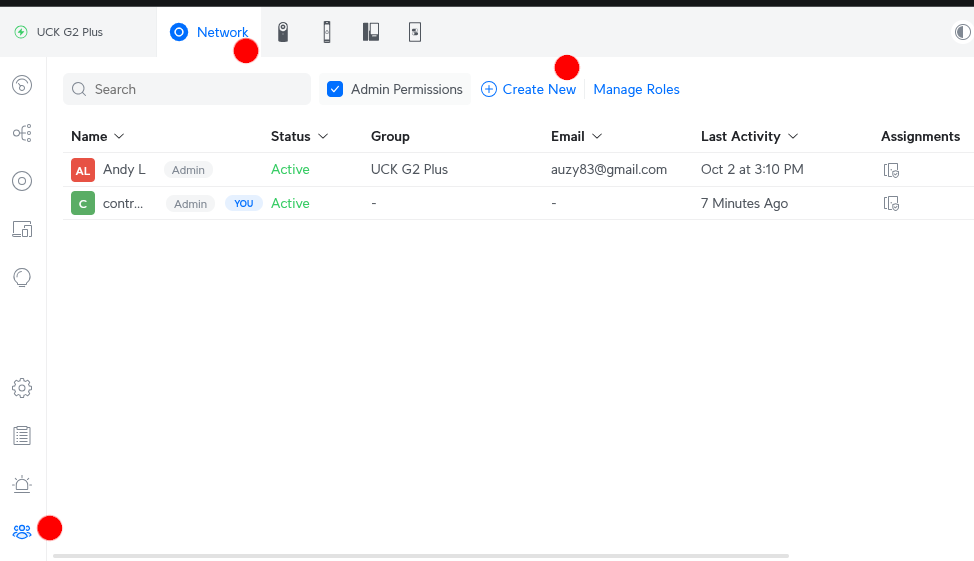Click Create New admin button

tap(528, 89)
